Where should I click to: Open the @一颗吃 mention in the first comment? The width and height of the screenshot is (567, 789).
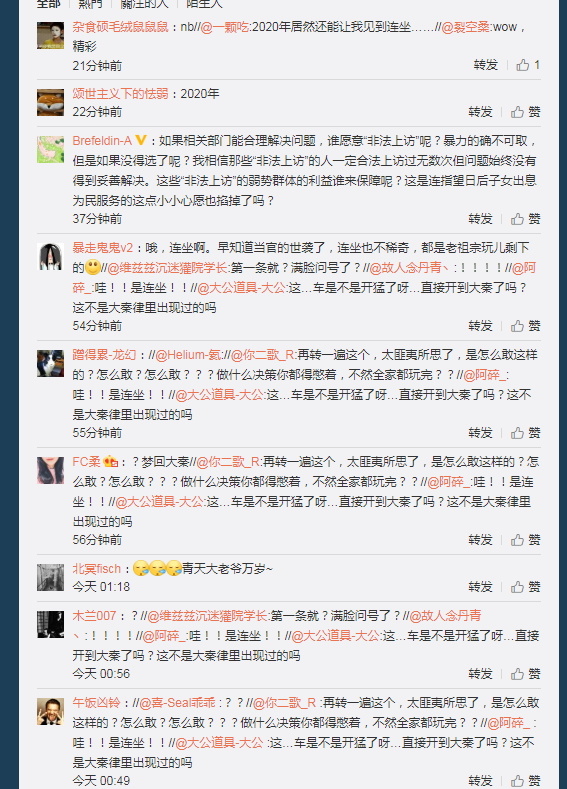point(224,27)
